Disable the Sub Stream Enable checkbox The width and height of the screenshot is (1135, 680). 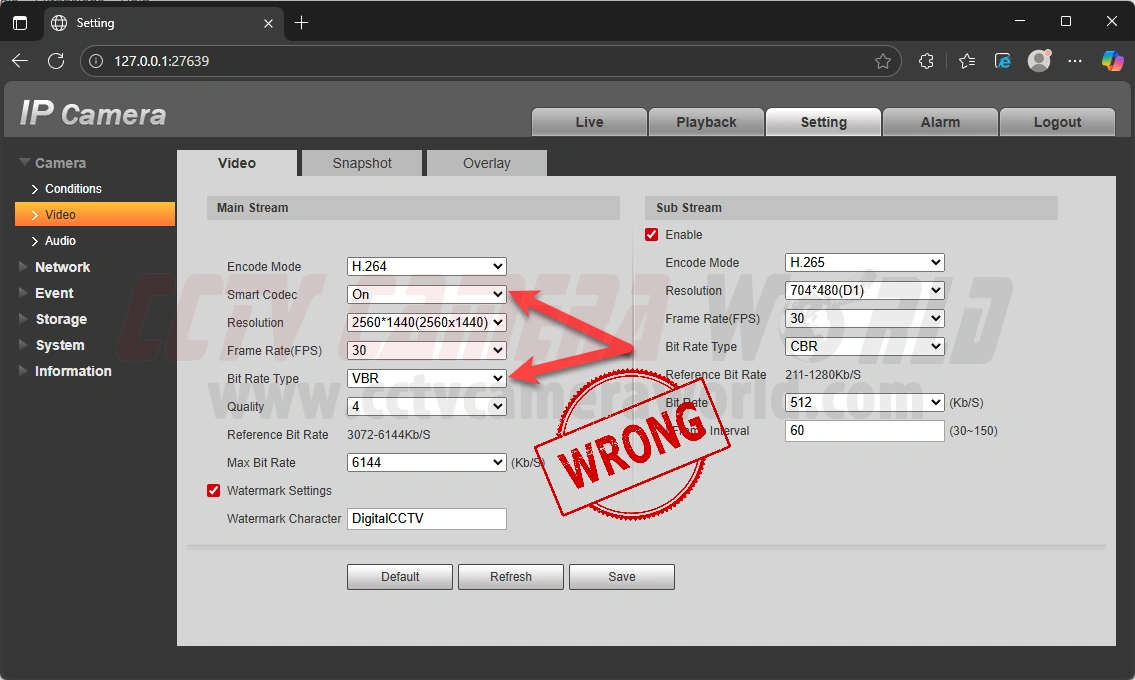(x=652, y=235)
